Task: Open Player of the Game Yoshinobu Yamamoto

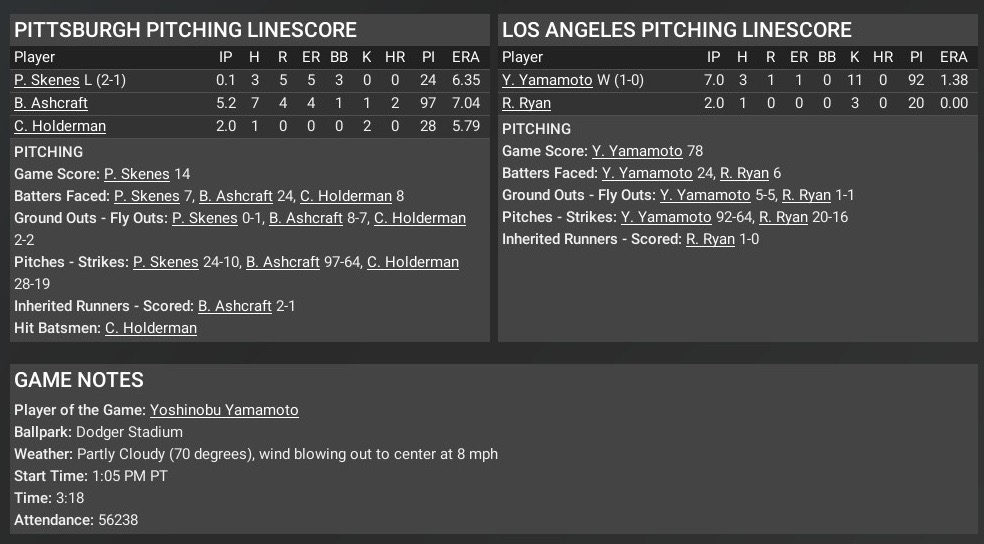Action: point(224,410)
